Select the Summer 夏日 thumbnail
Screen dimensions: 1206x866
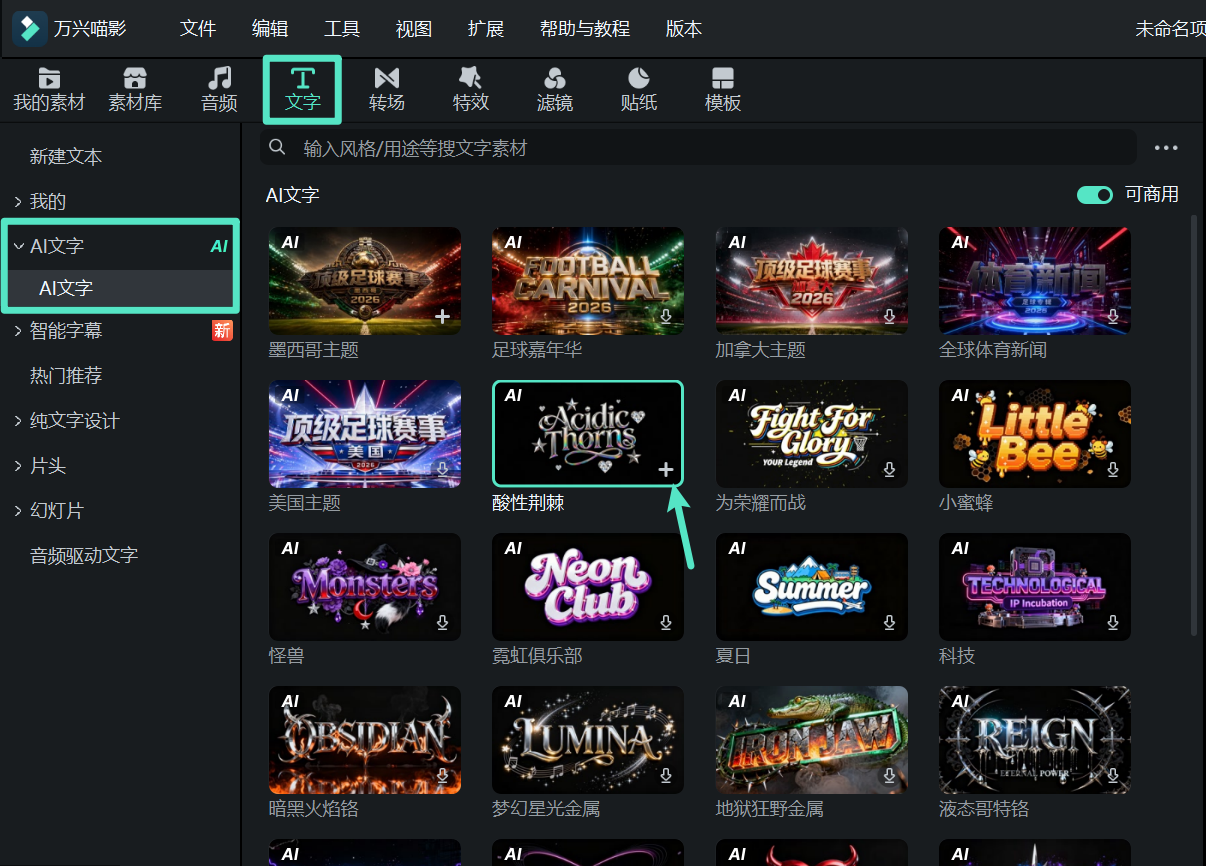point(812,587)
